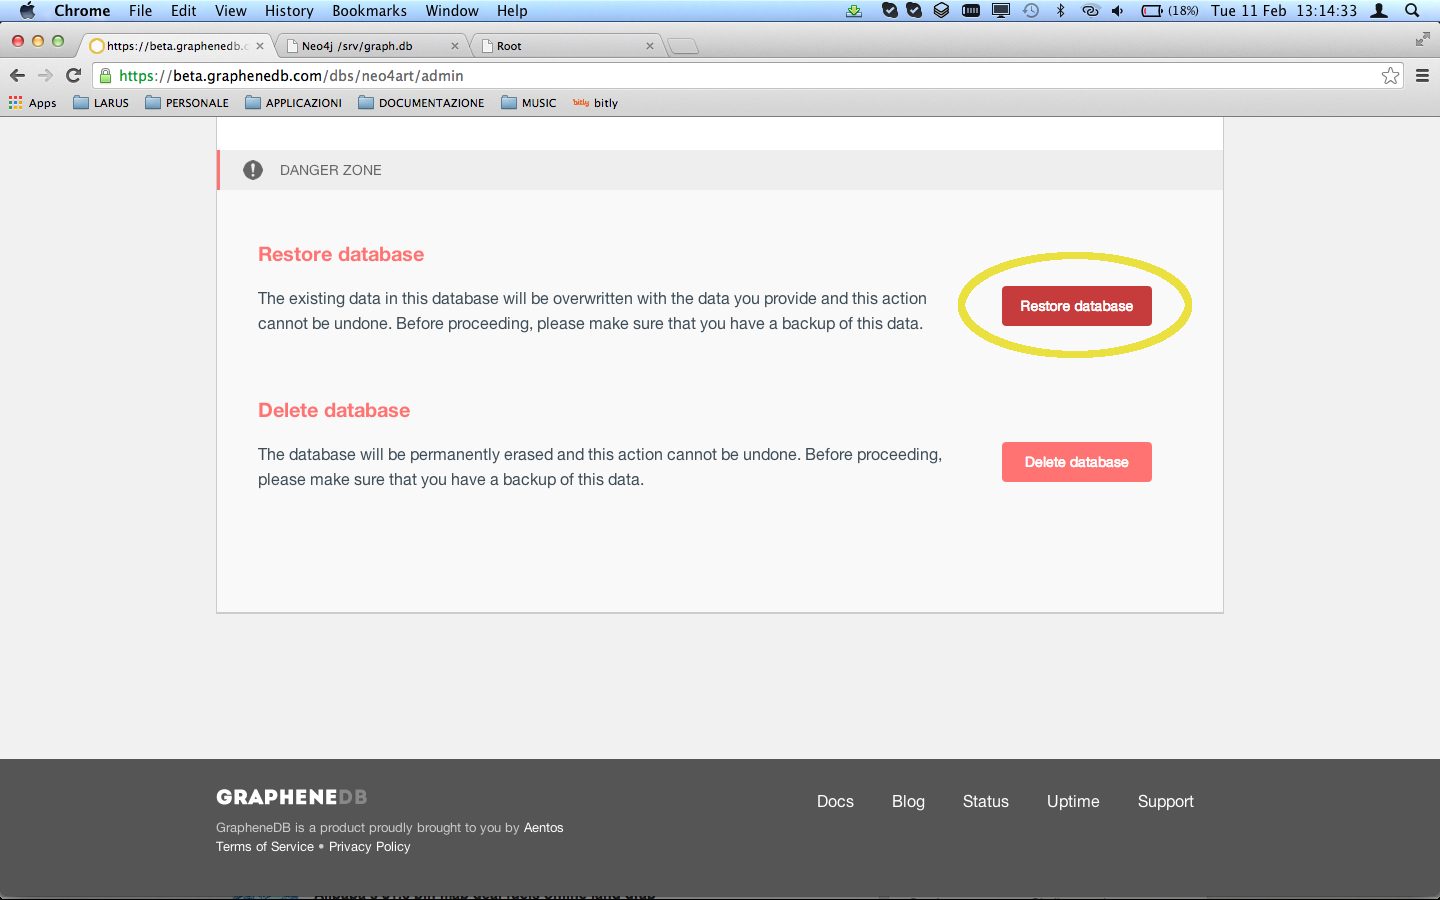Image resolution: width=1440 pixels, height=900 pixels.
Task: Open the Apps shortcut in bookmarks bar
Action: [x=33, y=103]
